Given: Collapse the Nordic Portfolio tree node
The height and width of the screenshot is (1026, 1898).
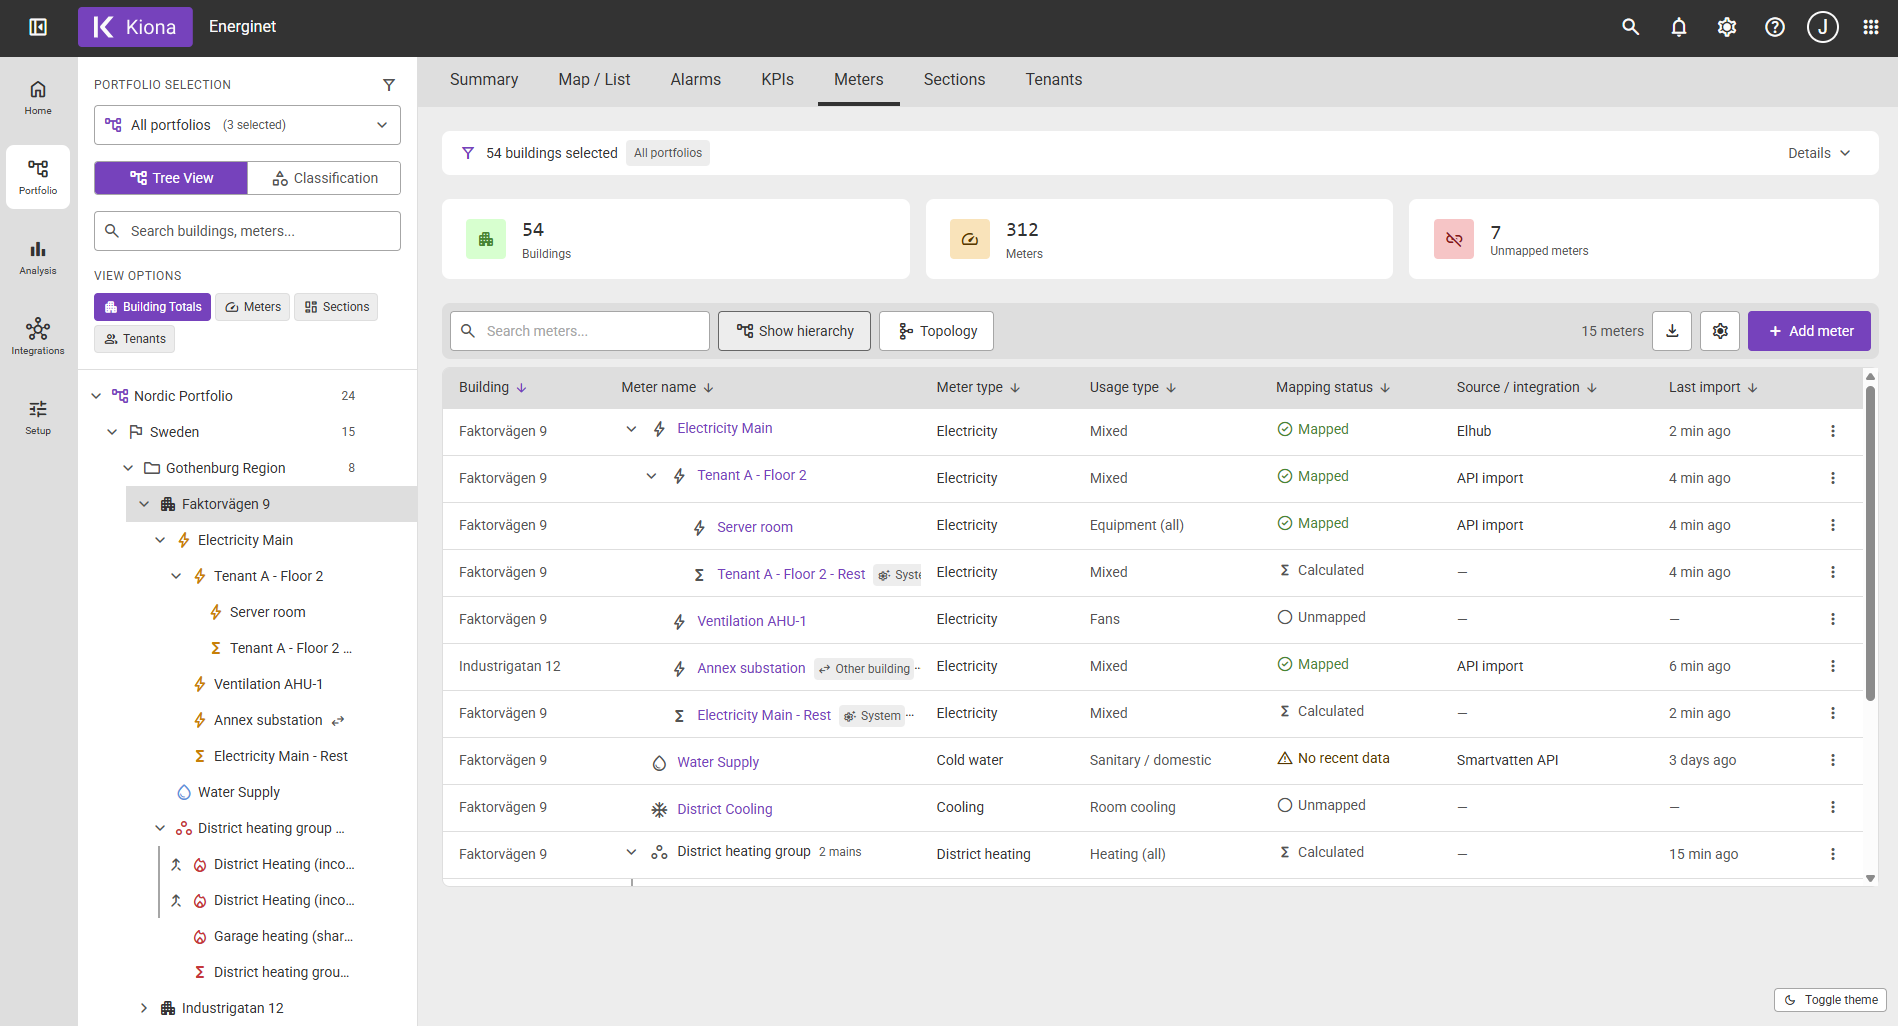Looking at the screenshot, I should coord(96,396).
